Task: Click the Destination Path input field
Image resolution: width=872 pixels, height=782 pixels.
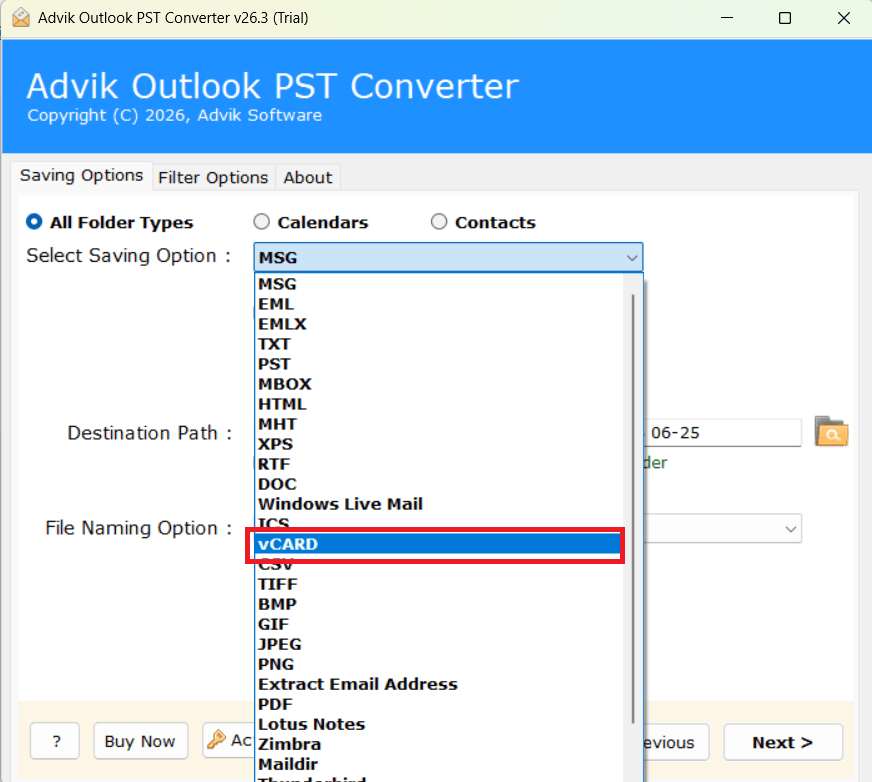Action: click(x=723, y=433)
